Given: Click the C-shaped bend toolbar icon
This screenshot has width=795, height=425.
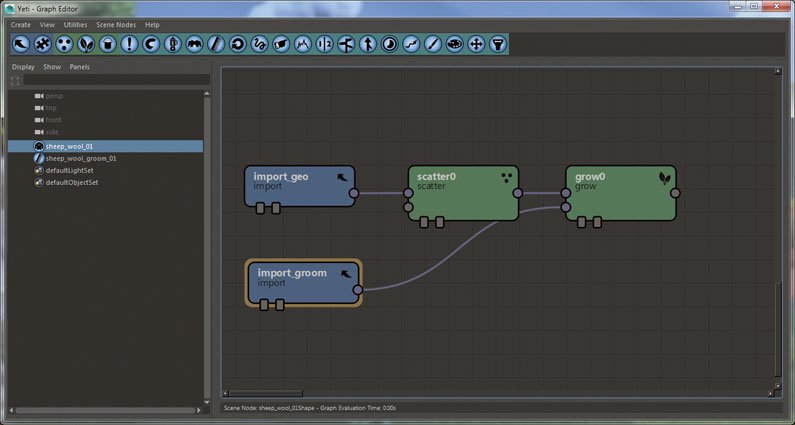Looking at the screenshot, I should [x=151, y=44].
